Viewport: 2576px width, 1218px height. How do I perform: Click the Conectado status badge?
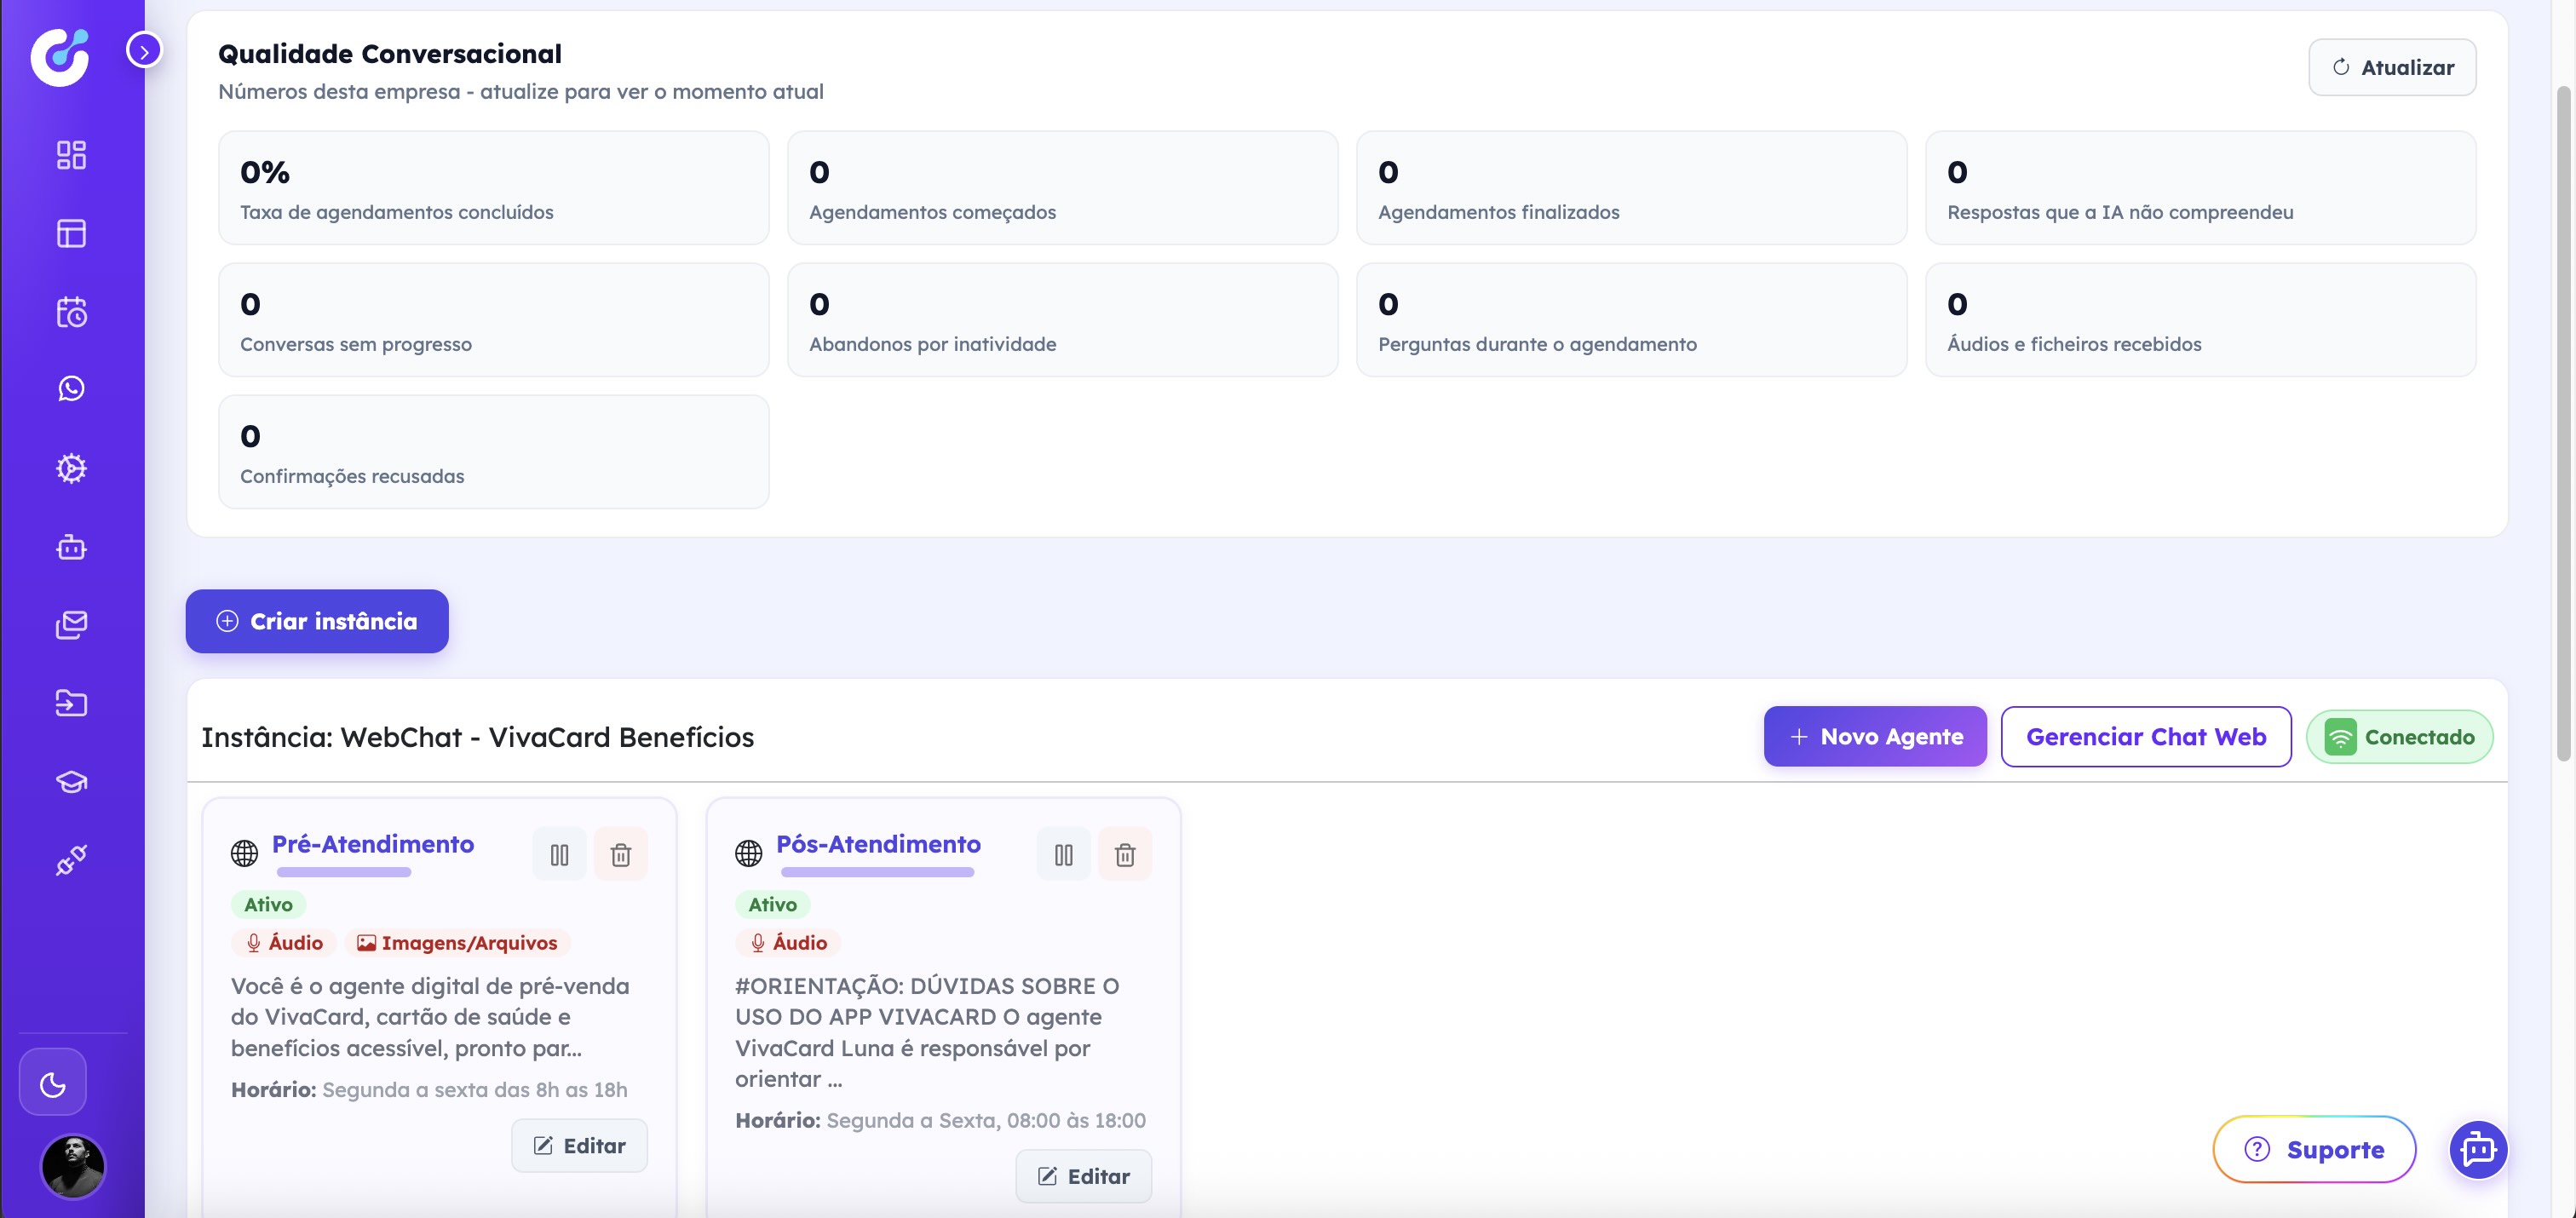coord(2399,737)
